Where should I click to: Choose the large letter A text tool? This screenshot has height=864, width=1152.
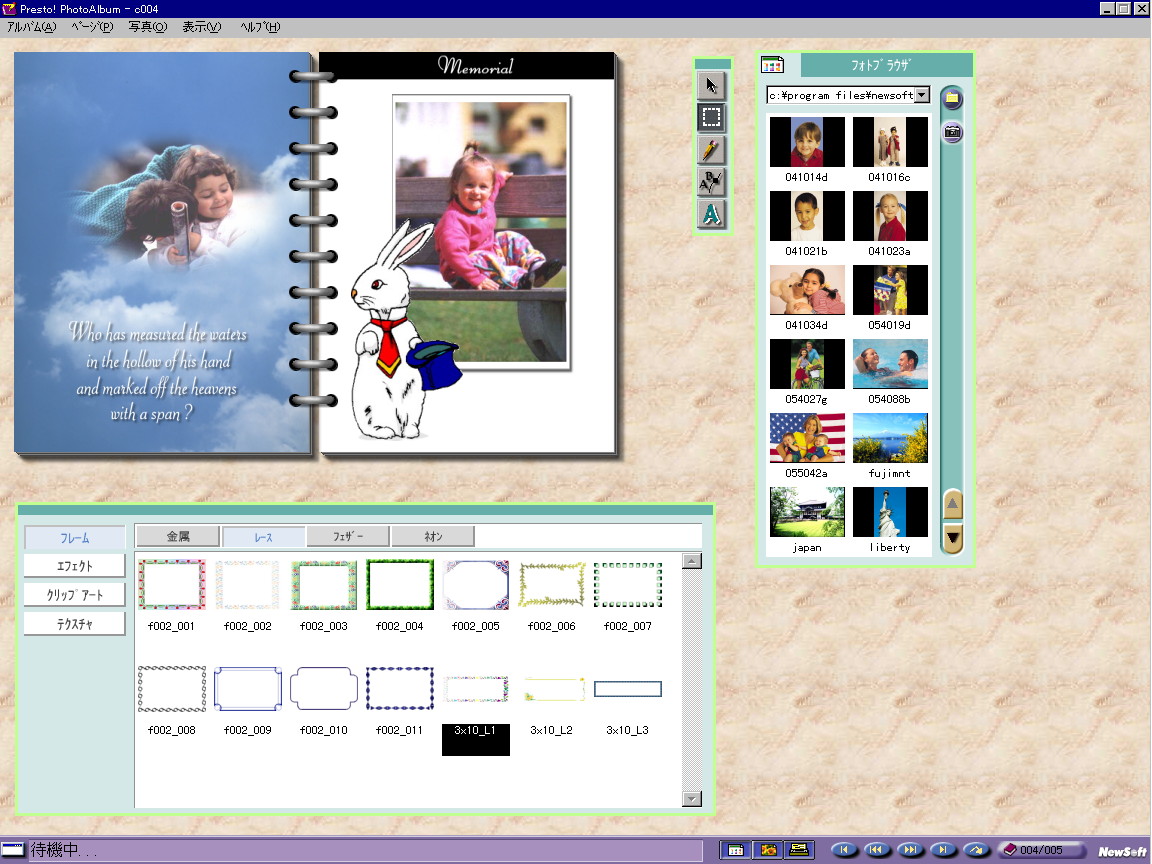coord(711,214)
